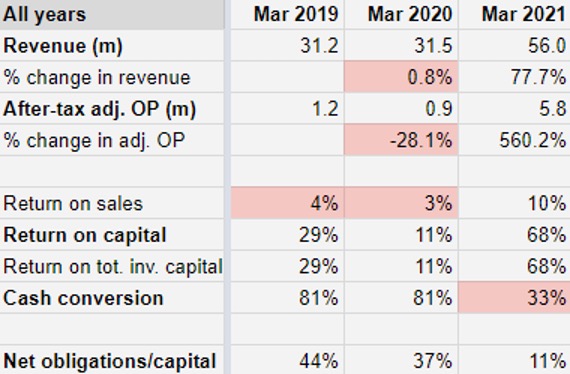Select the Mar 2019 column header
The width and height of the screenshot is (570, 374).
pos(288,15)
